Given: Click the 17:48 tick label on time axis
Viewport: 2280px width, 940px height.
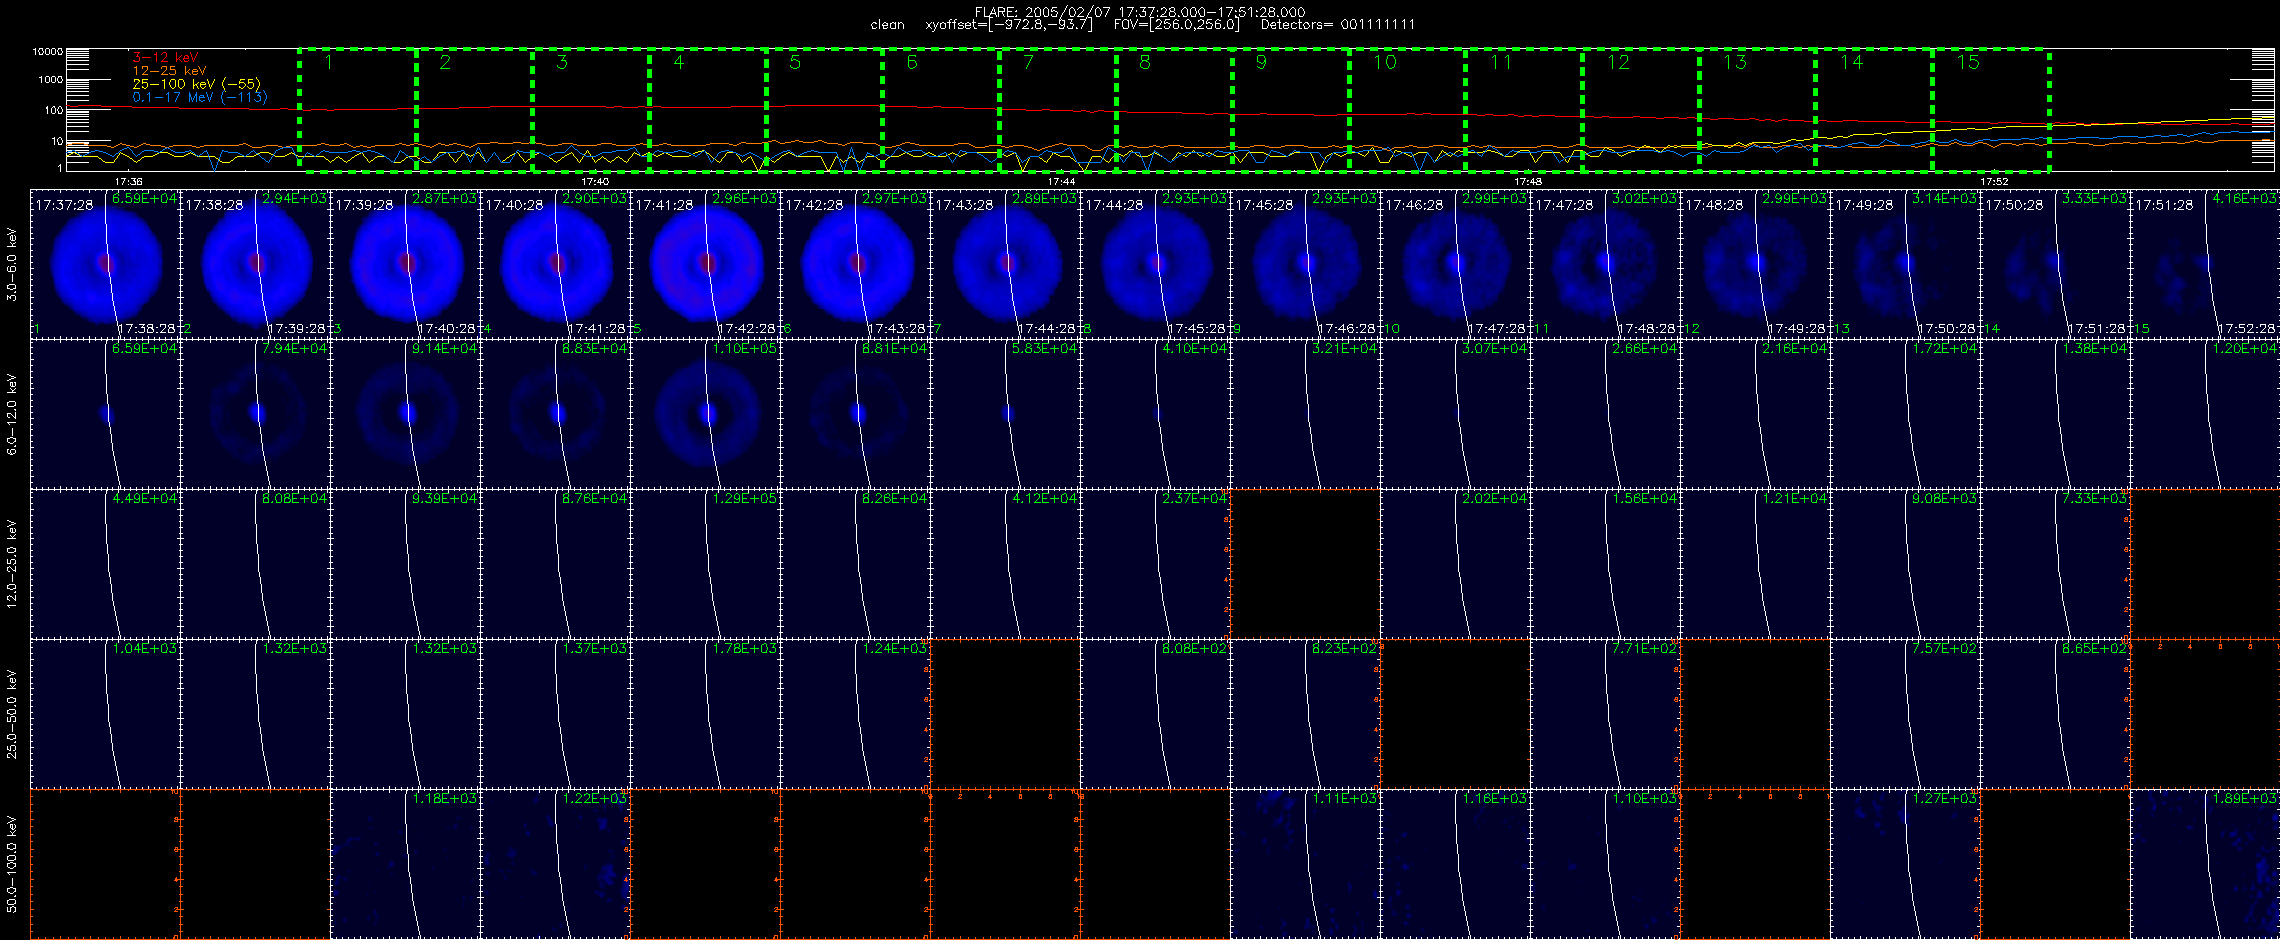Looking at the screenshot, I should pyautogui.click(x=1528, y=182).
